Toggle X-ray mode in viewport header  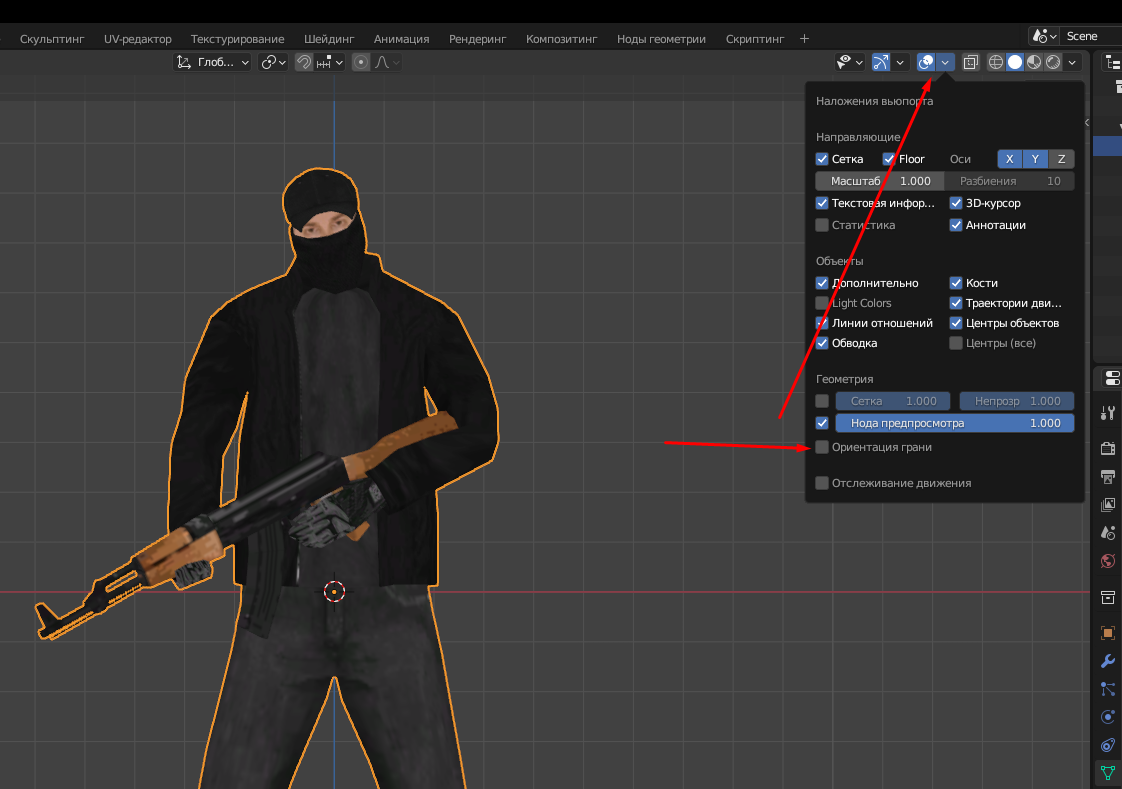[970, 62]
